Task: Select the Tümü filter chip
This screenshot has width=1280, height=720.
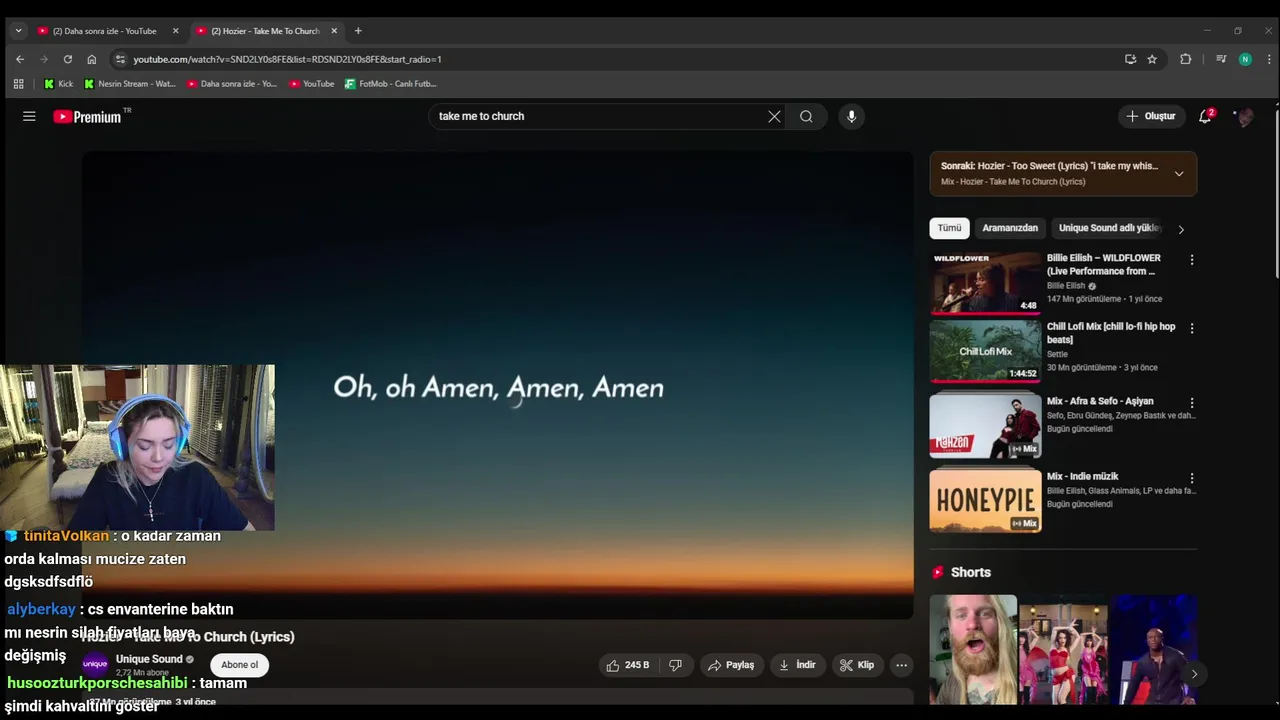Action: point(949,228)
